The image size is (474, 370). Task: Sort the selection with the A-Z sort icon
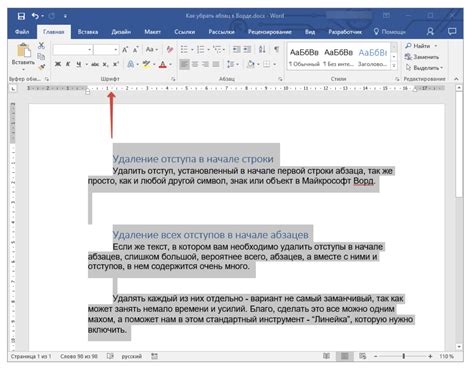(x=262, y=50)
